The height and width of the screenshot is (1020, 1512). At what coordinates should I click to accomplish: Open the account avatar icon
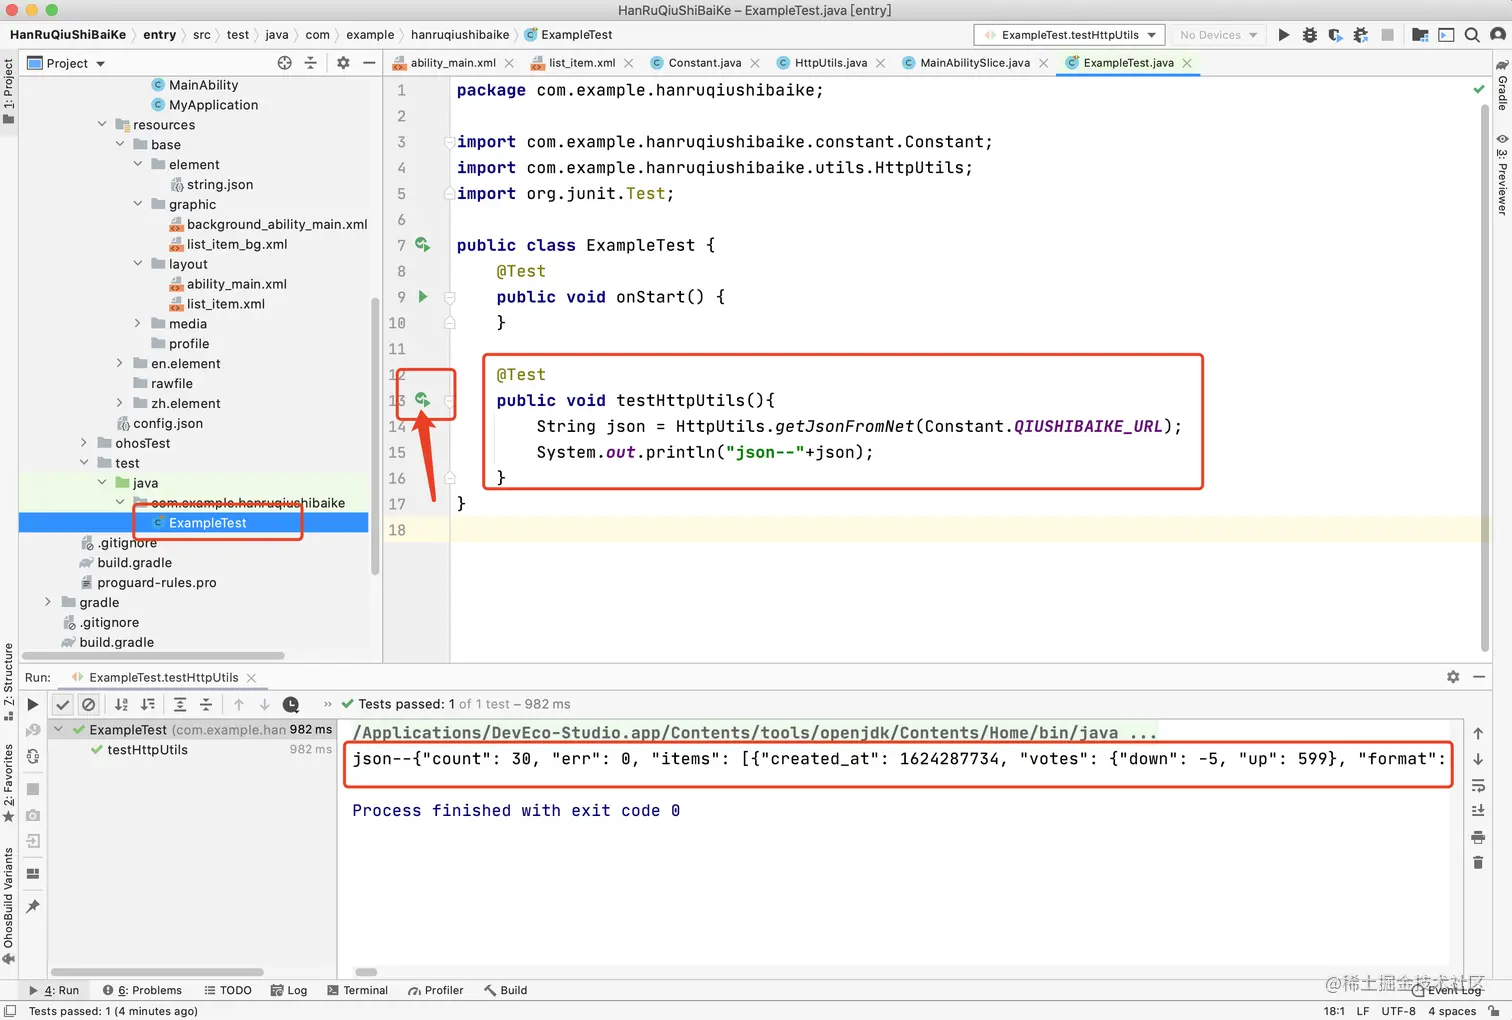tap(1497, 35)
